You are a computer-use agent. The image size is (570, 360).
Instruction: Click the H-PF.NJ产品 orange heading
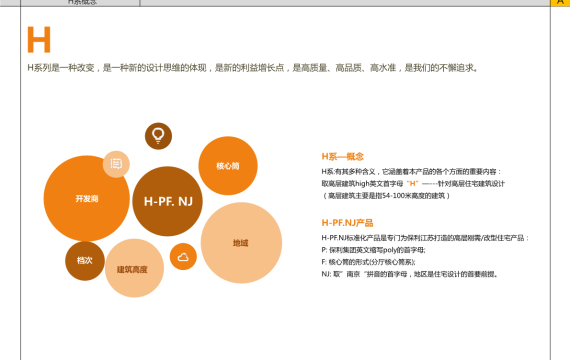347,223
